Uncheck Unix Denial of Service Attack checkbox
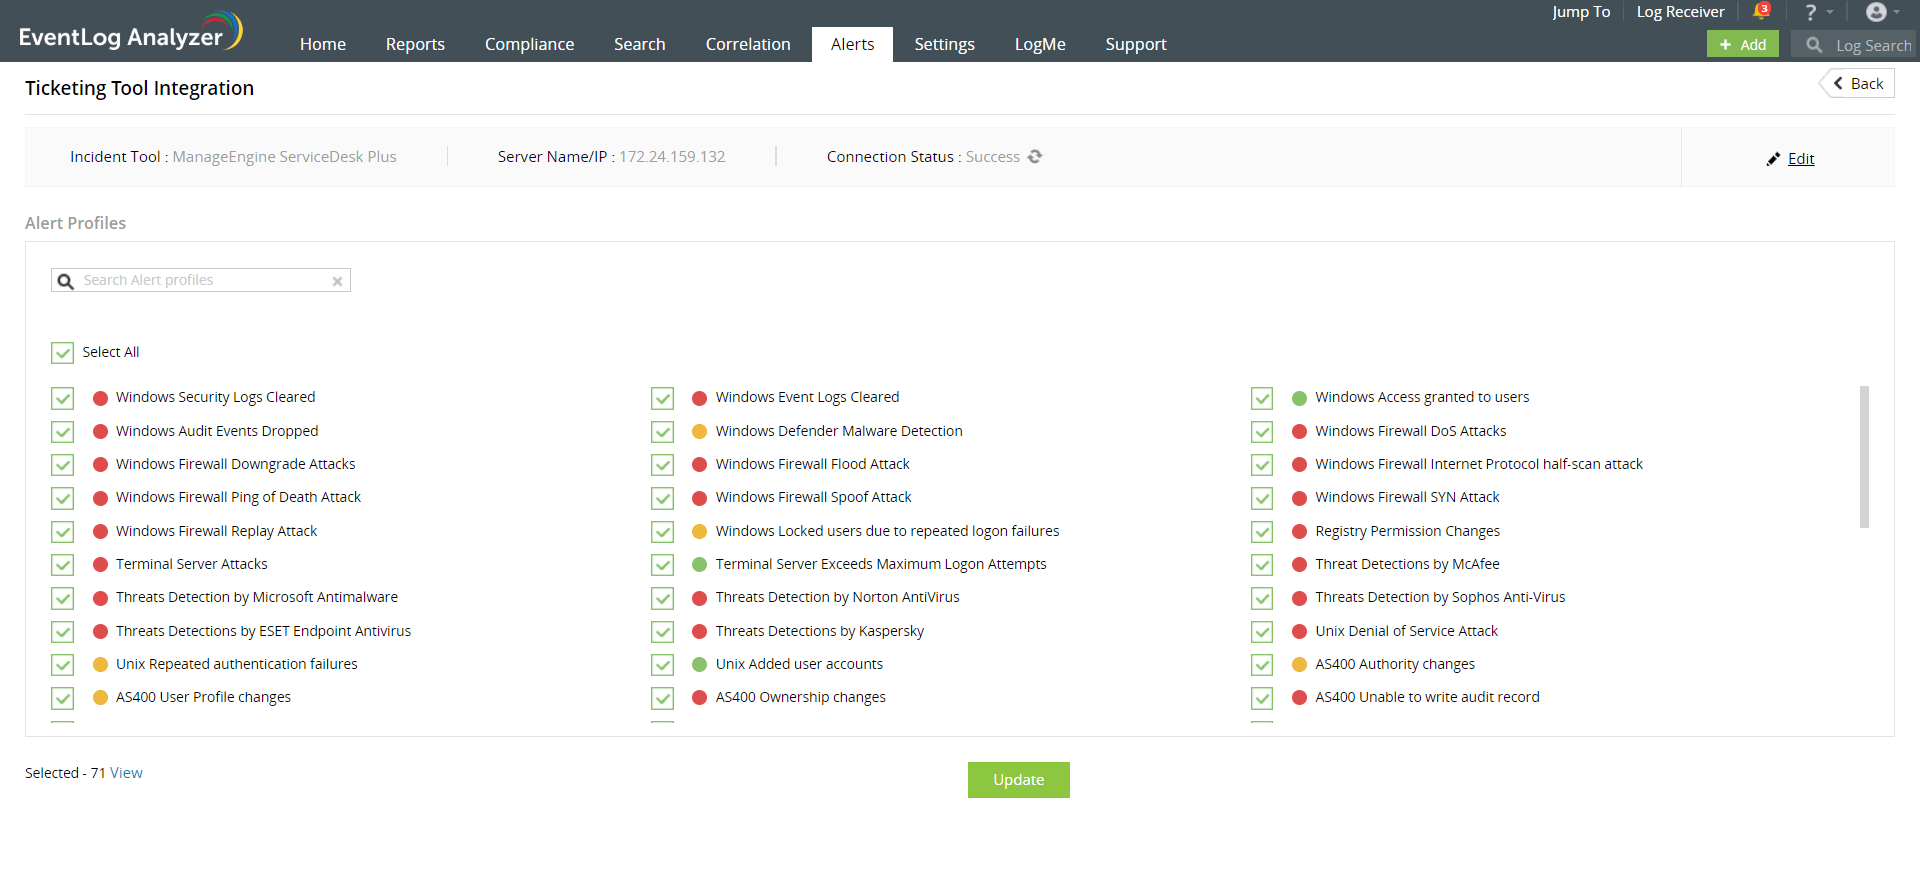 tap(1262, 632)
